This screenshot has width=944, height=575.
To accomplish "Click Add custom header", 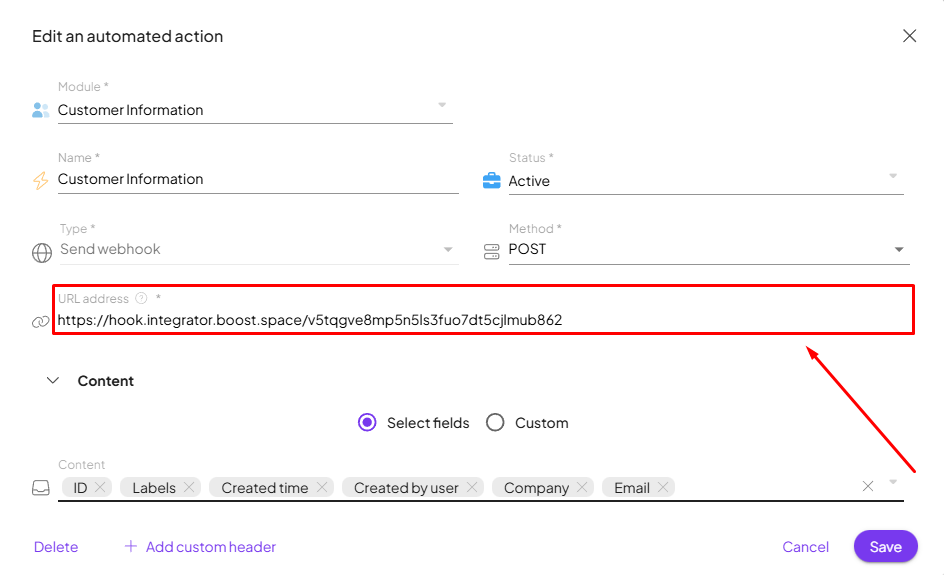I will (x=200, y=547).
